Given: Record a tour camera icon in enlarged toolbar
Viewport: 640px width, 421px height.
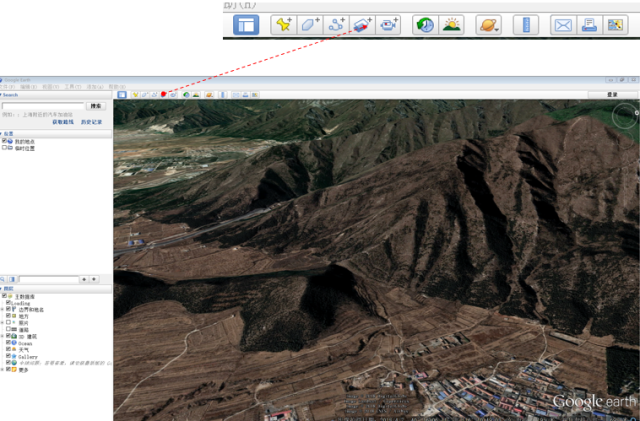Looking at the screenshot, I should pos(388,25).
